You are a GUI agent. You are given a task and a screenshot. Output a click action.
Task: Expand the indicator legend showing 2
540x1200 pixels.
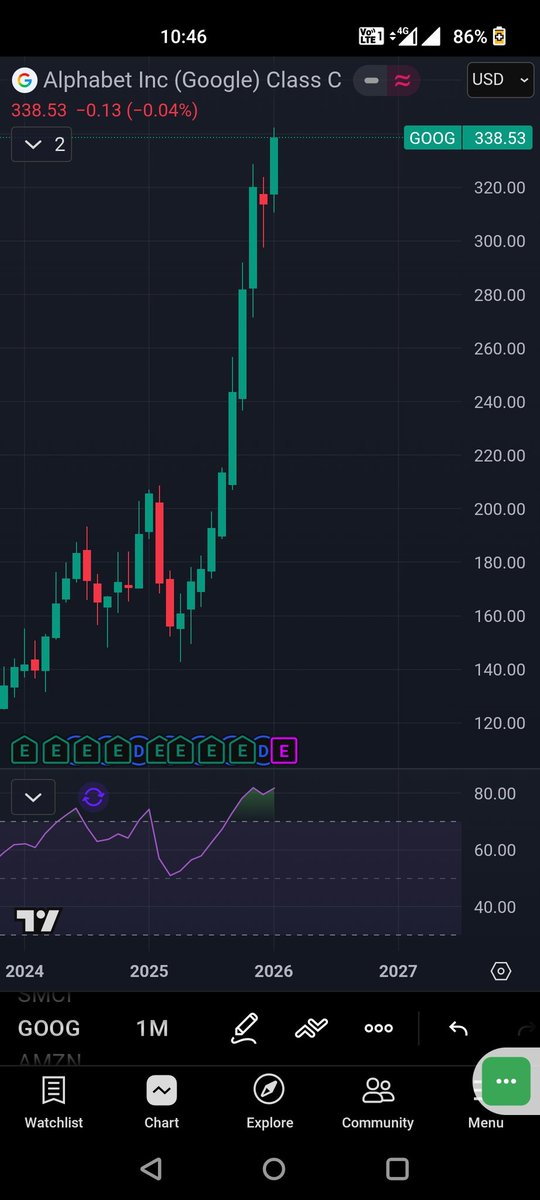click(41, 145)
